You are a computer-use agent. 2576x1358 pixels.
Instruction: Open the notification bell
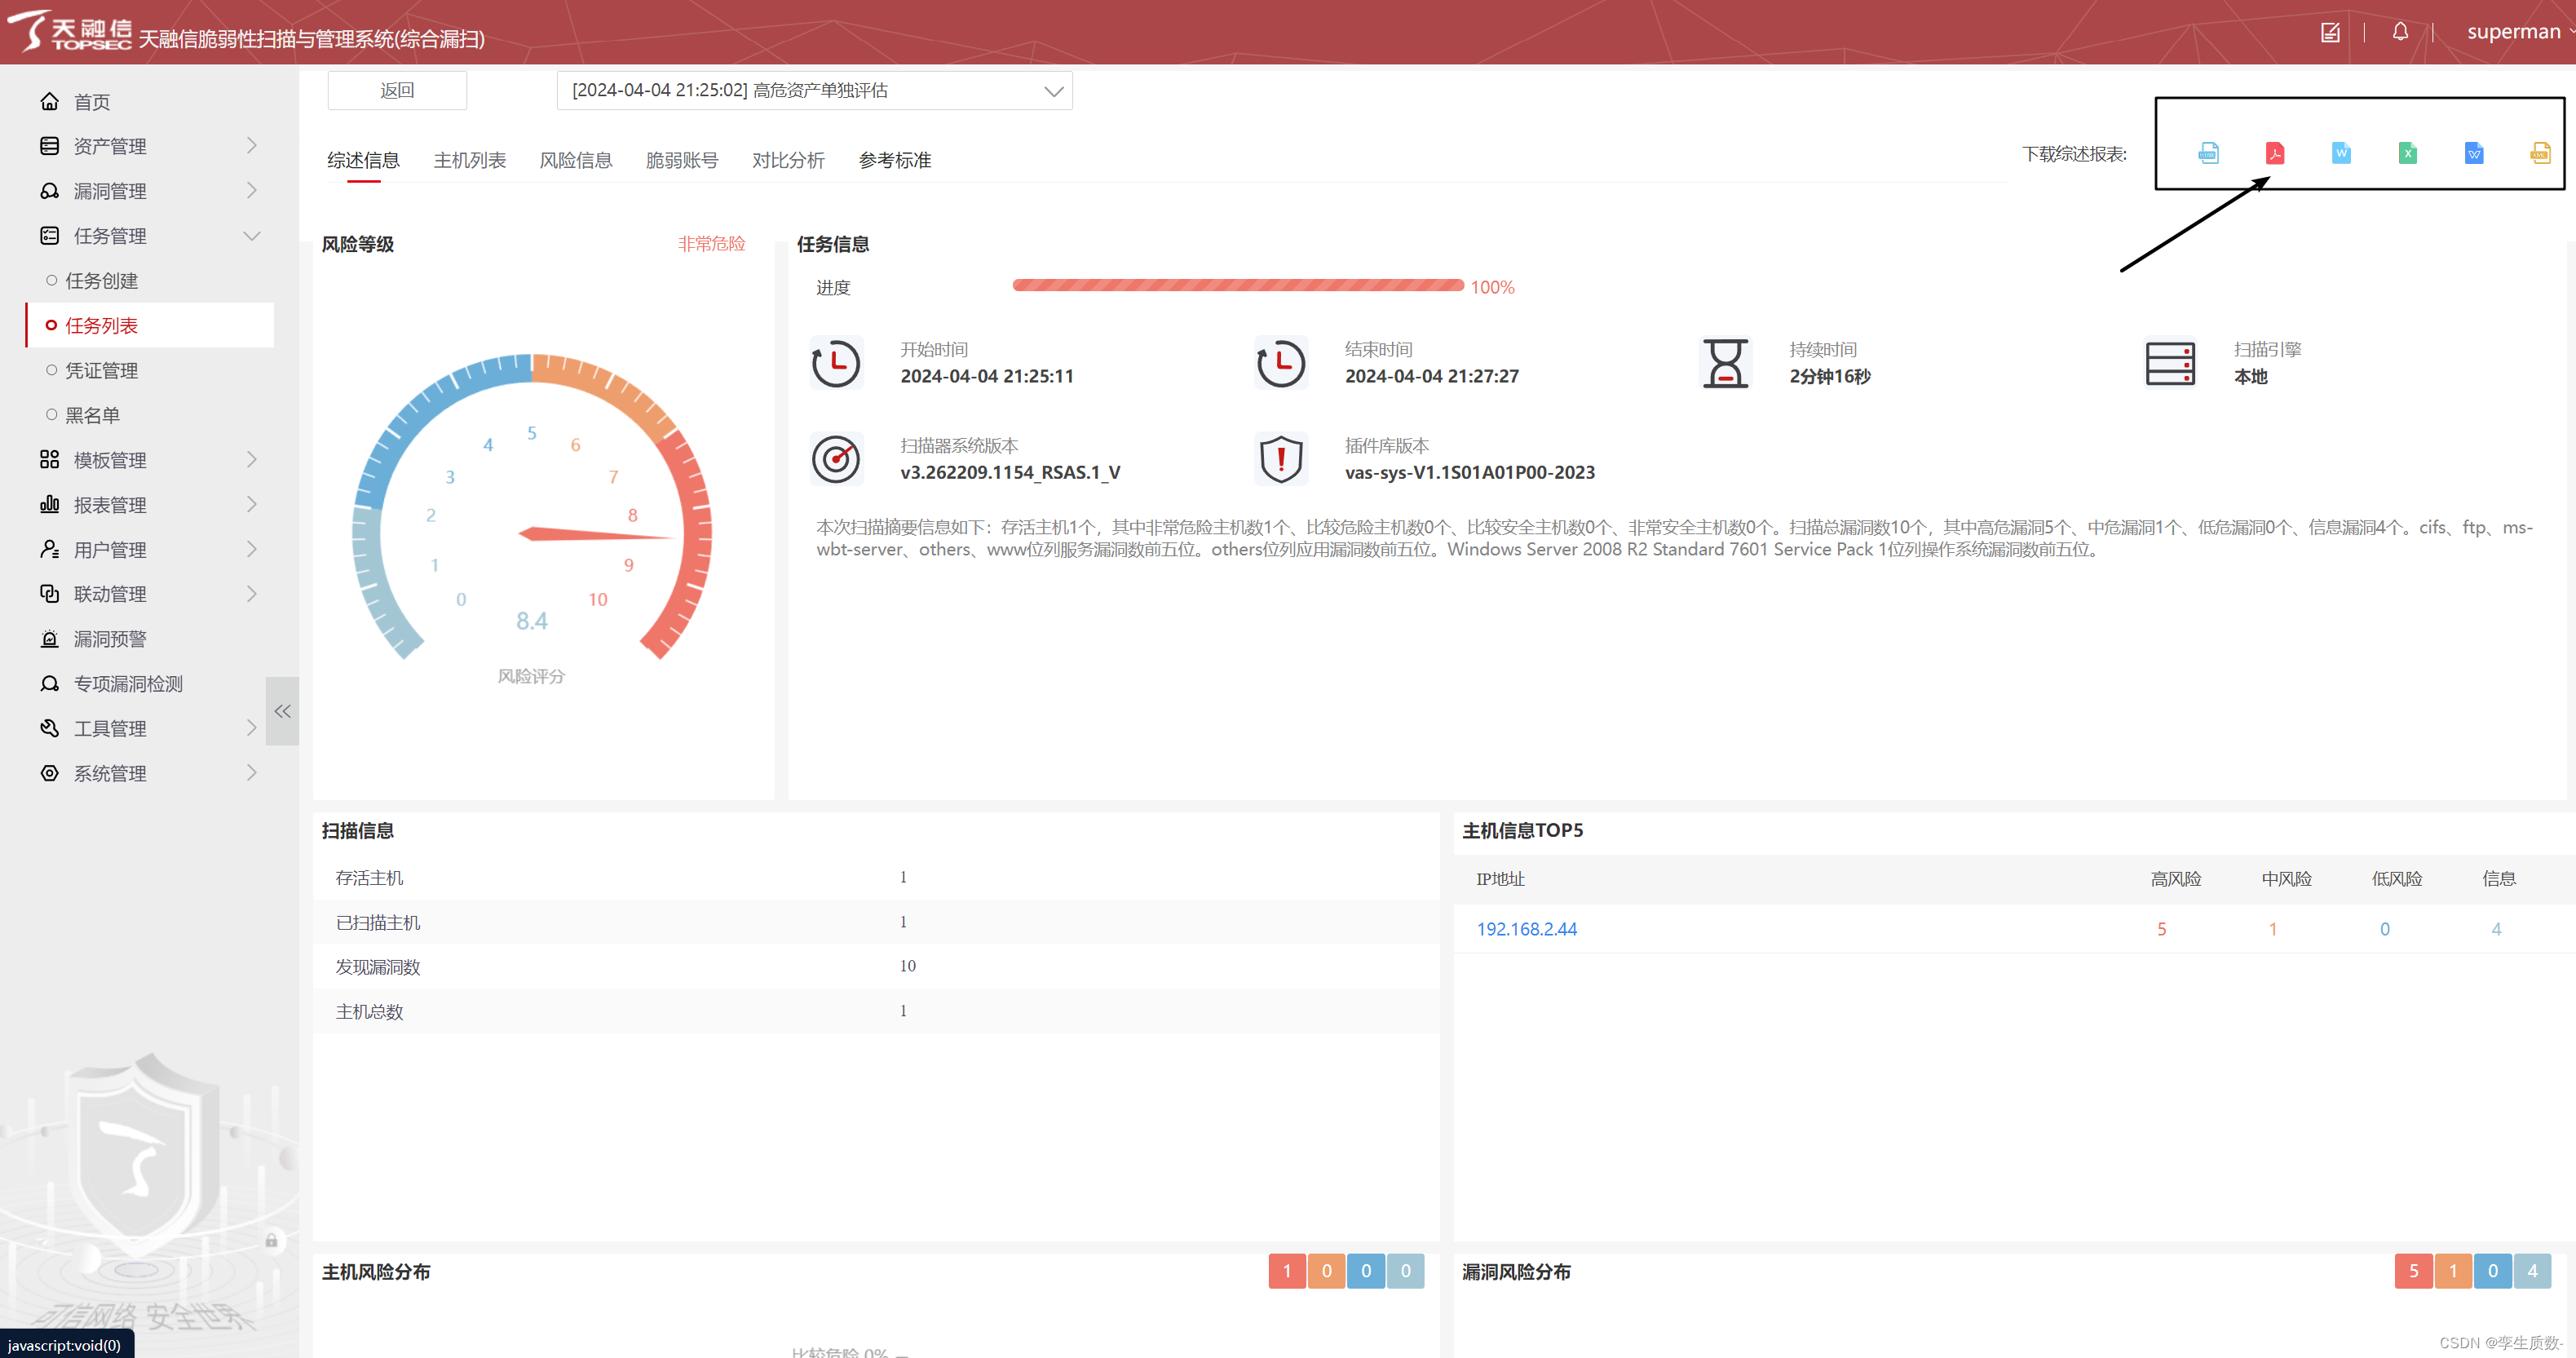coord(2399,32)
